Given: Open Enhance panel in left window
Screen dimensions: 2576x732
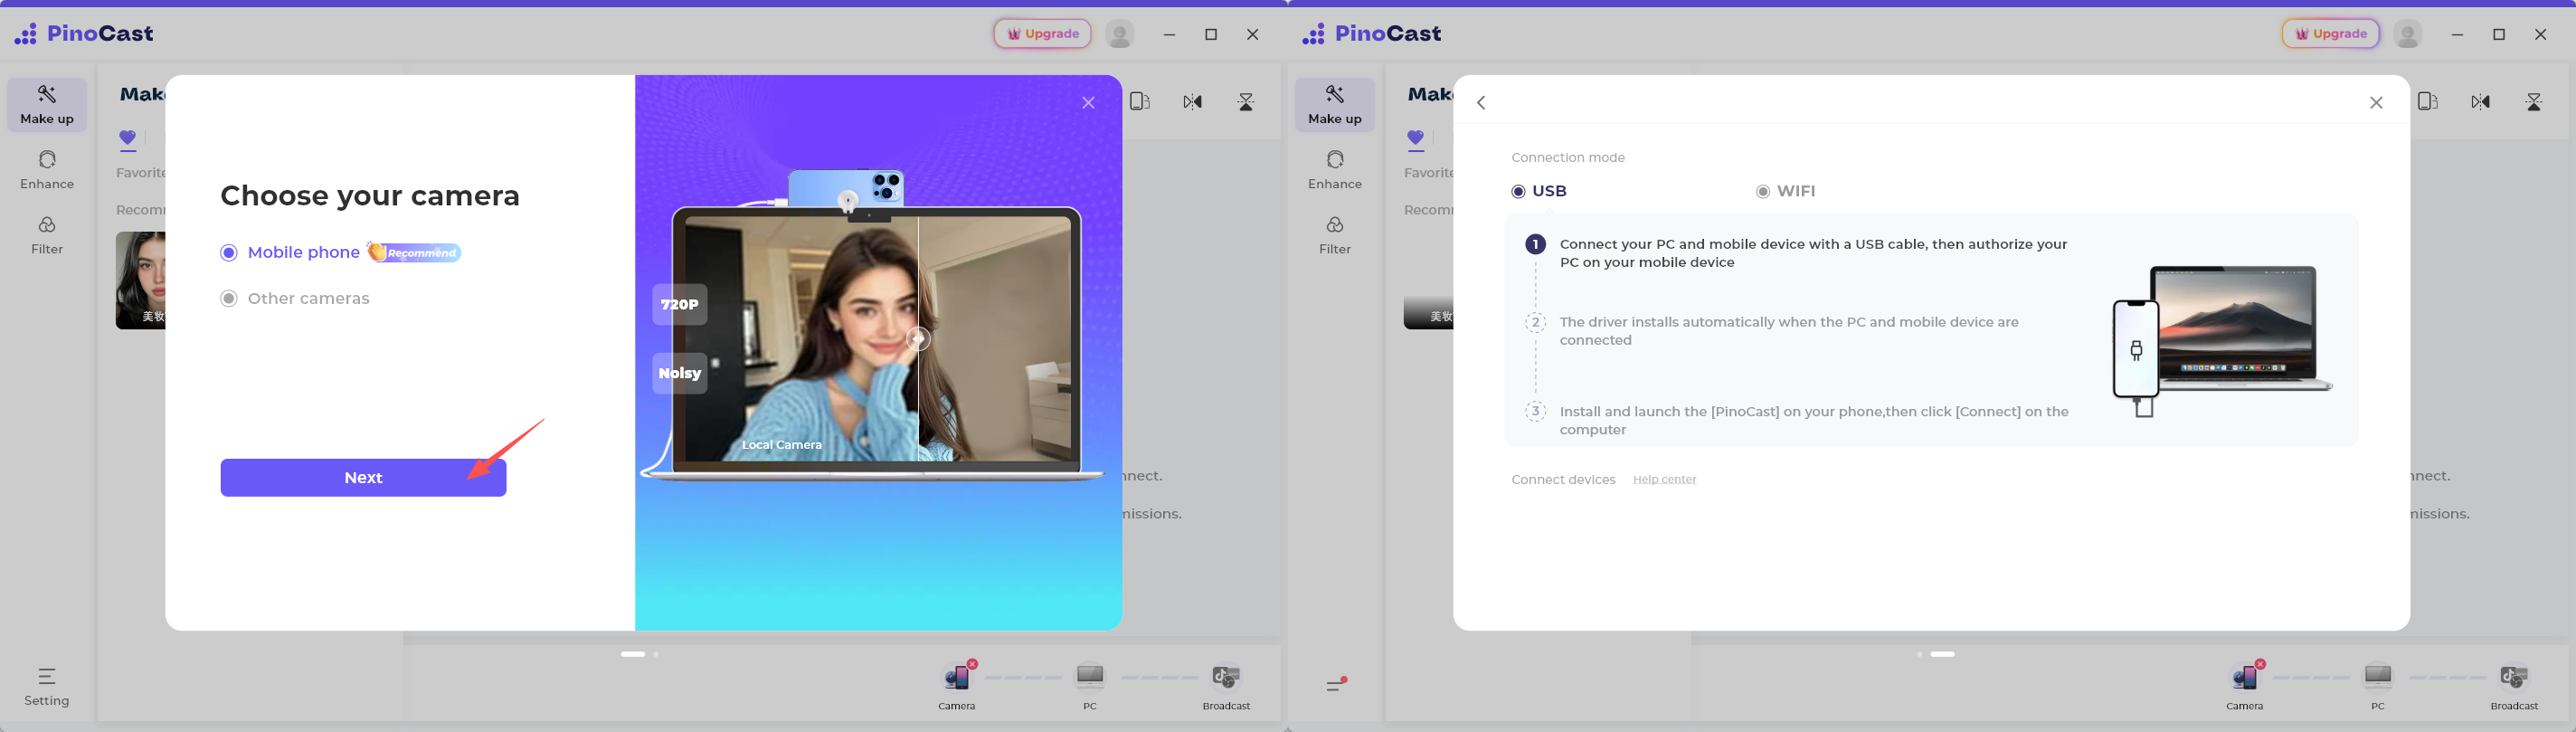Looking at the screenshot, I should (47, 170).
